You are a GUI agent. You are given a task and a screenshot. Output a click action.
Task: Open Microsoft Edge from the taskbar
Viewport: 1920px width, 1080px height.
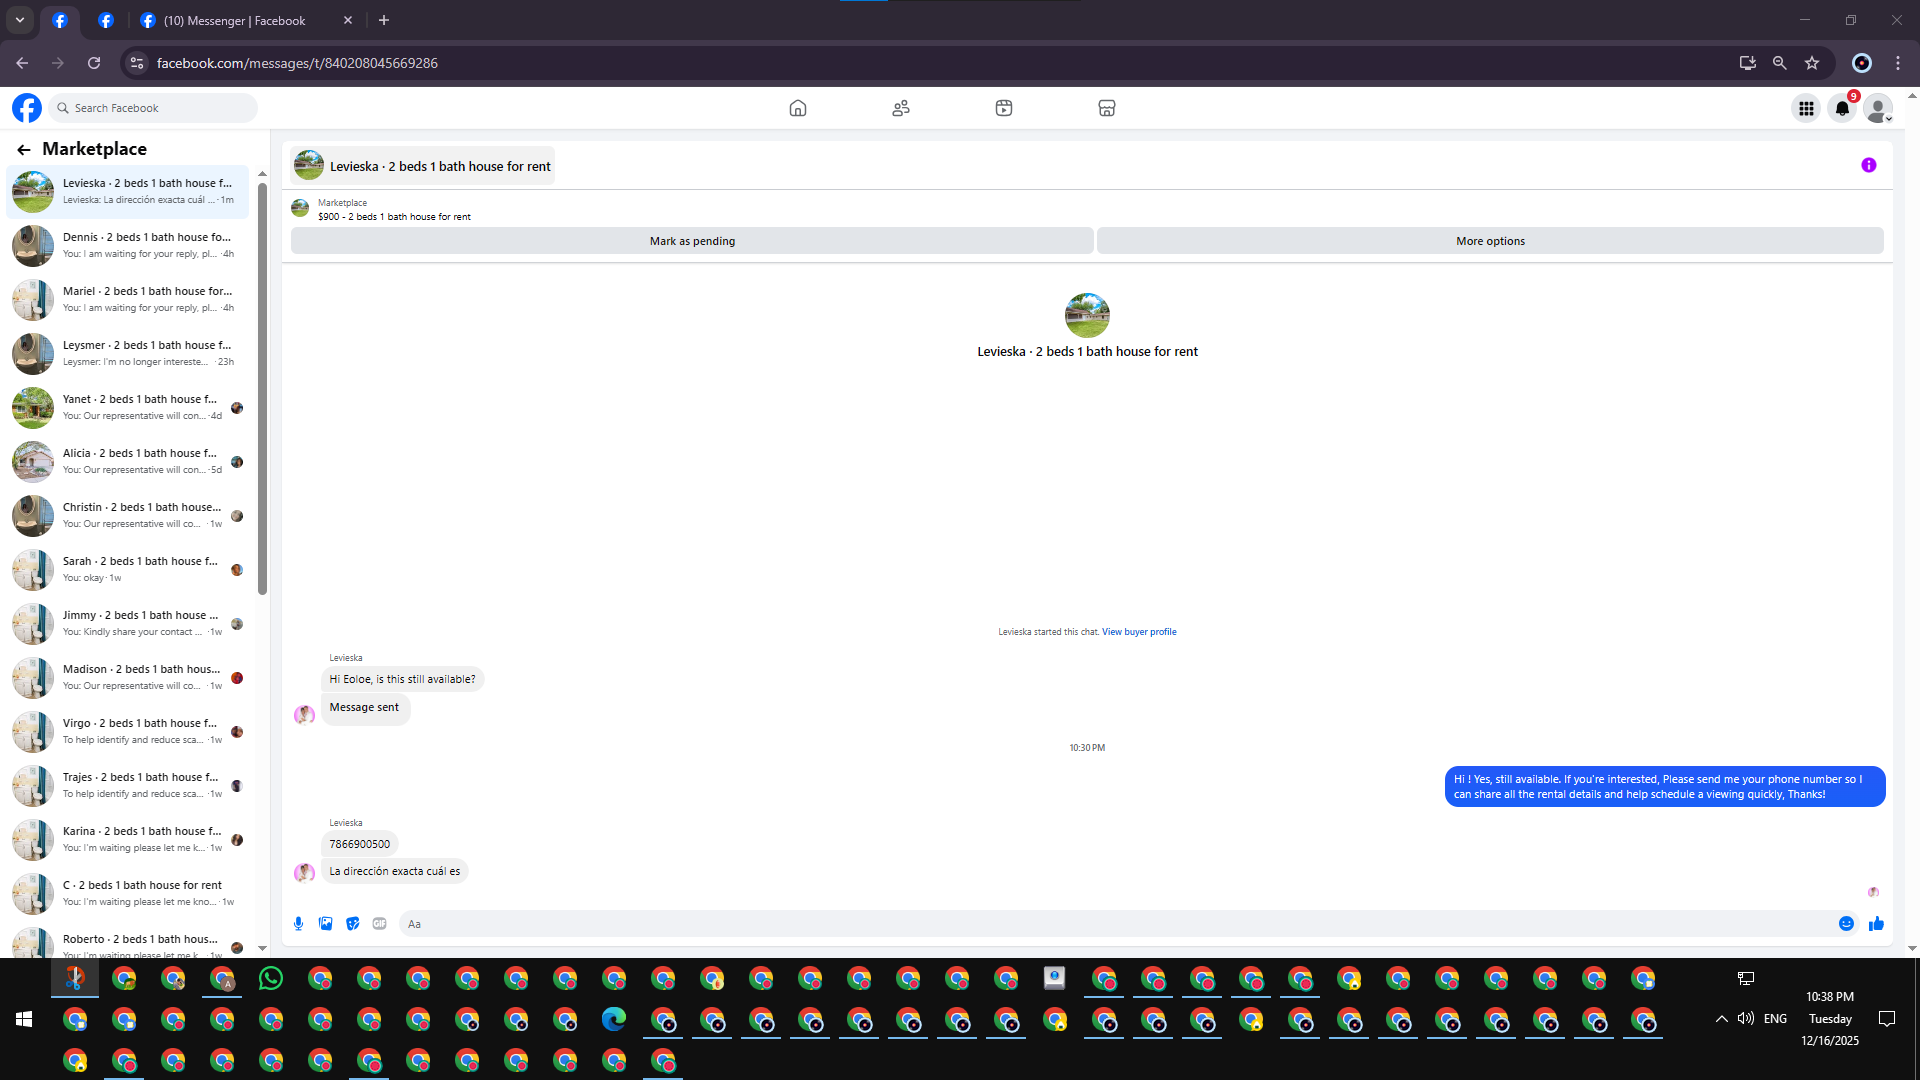pos(614,1019)
